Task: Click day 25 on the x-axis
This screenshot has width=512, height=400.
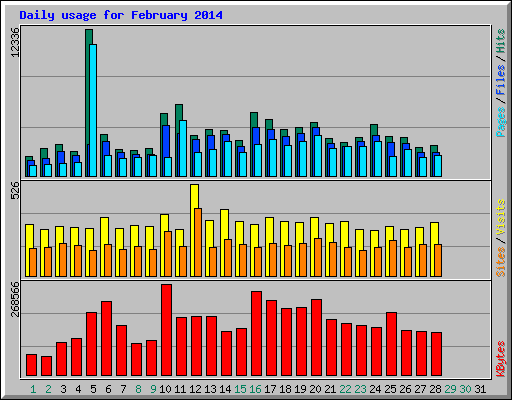Action: click(390, 389)
